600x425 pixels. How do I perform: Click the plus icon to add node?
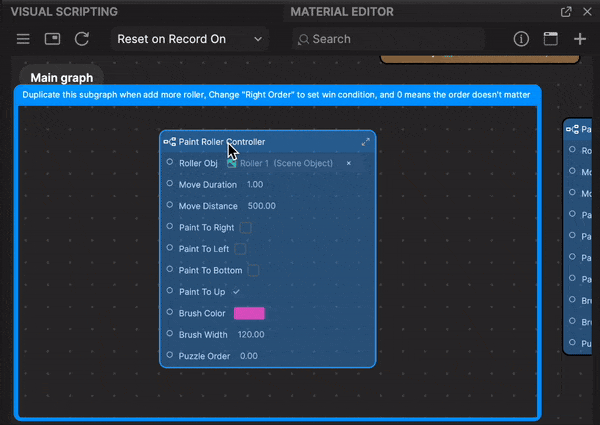[x=580, y=39]
